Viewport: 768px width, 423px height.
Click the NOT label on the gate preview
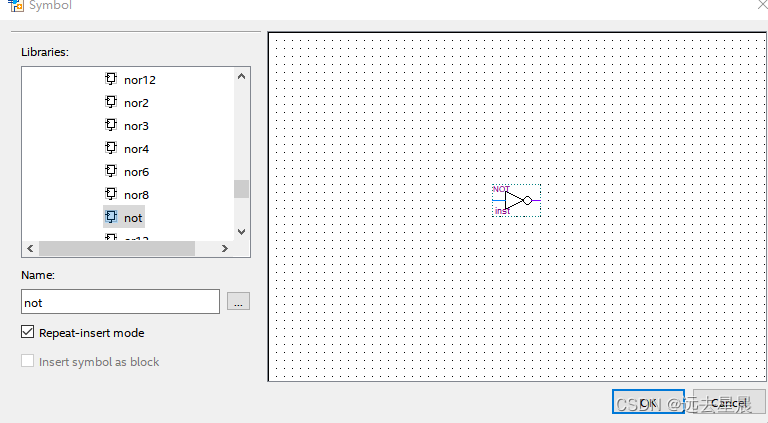pyautogui.click(x=501, y=189)
